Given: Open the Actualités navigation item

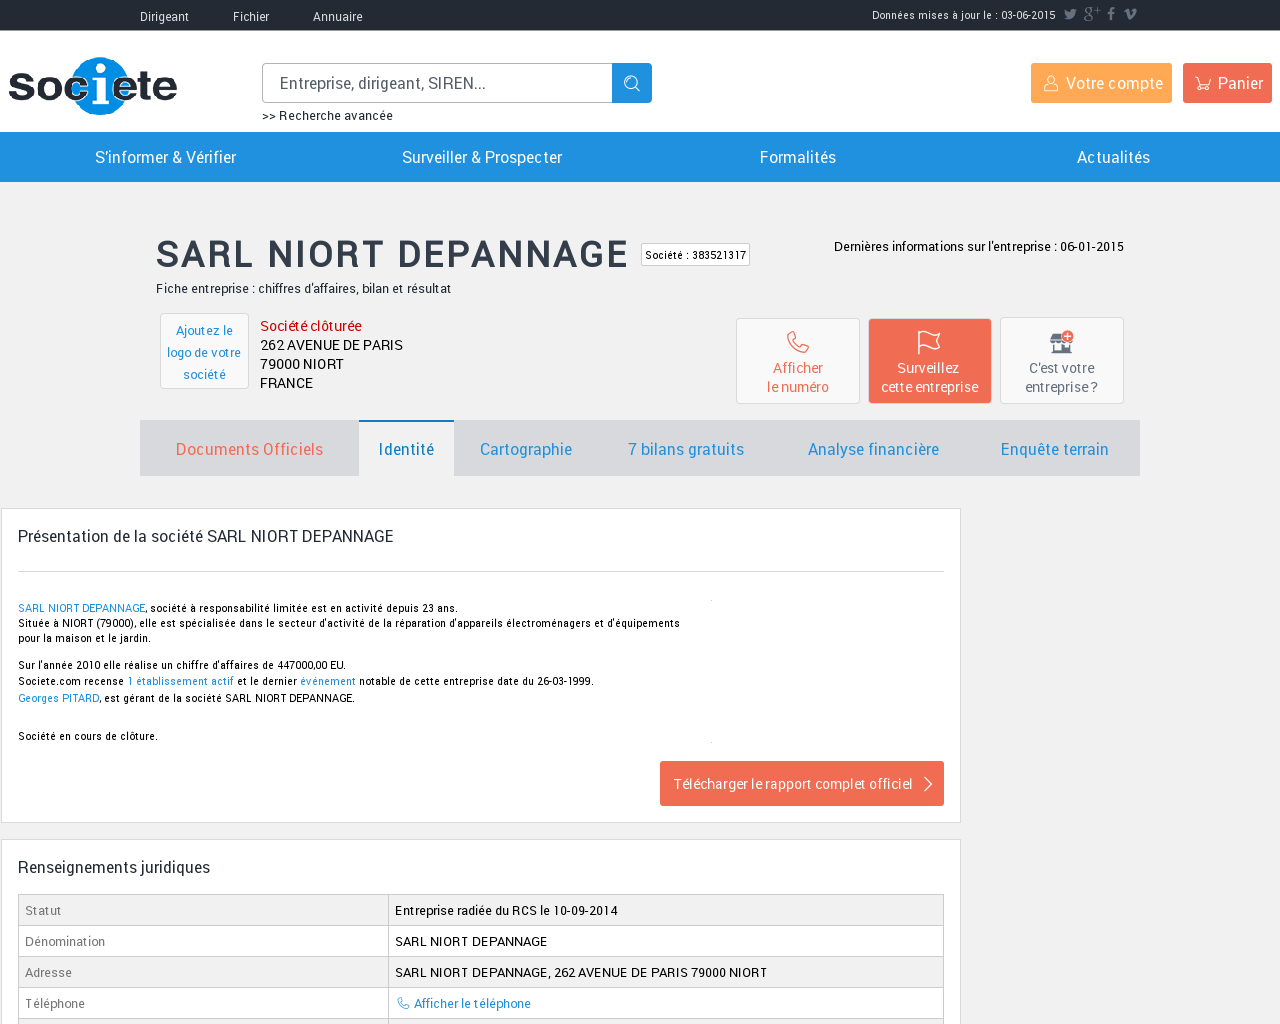Looking at the screenshot, I should coord(1113,157).
